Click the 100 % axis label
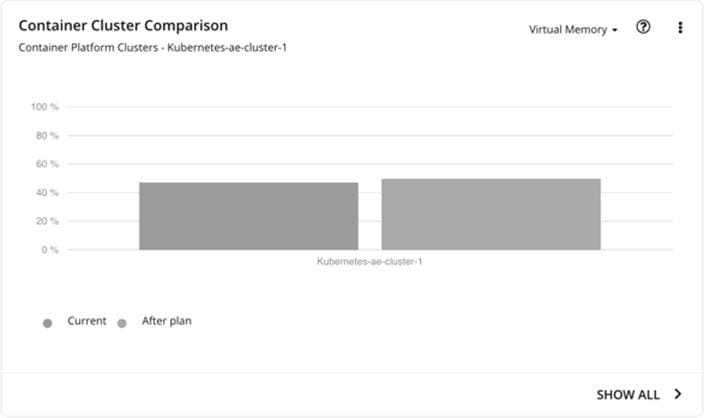Screen dimensions: 704x418 44,107
